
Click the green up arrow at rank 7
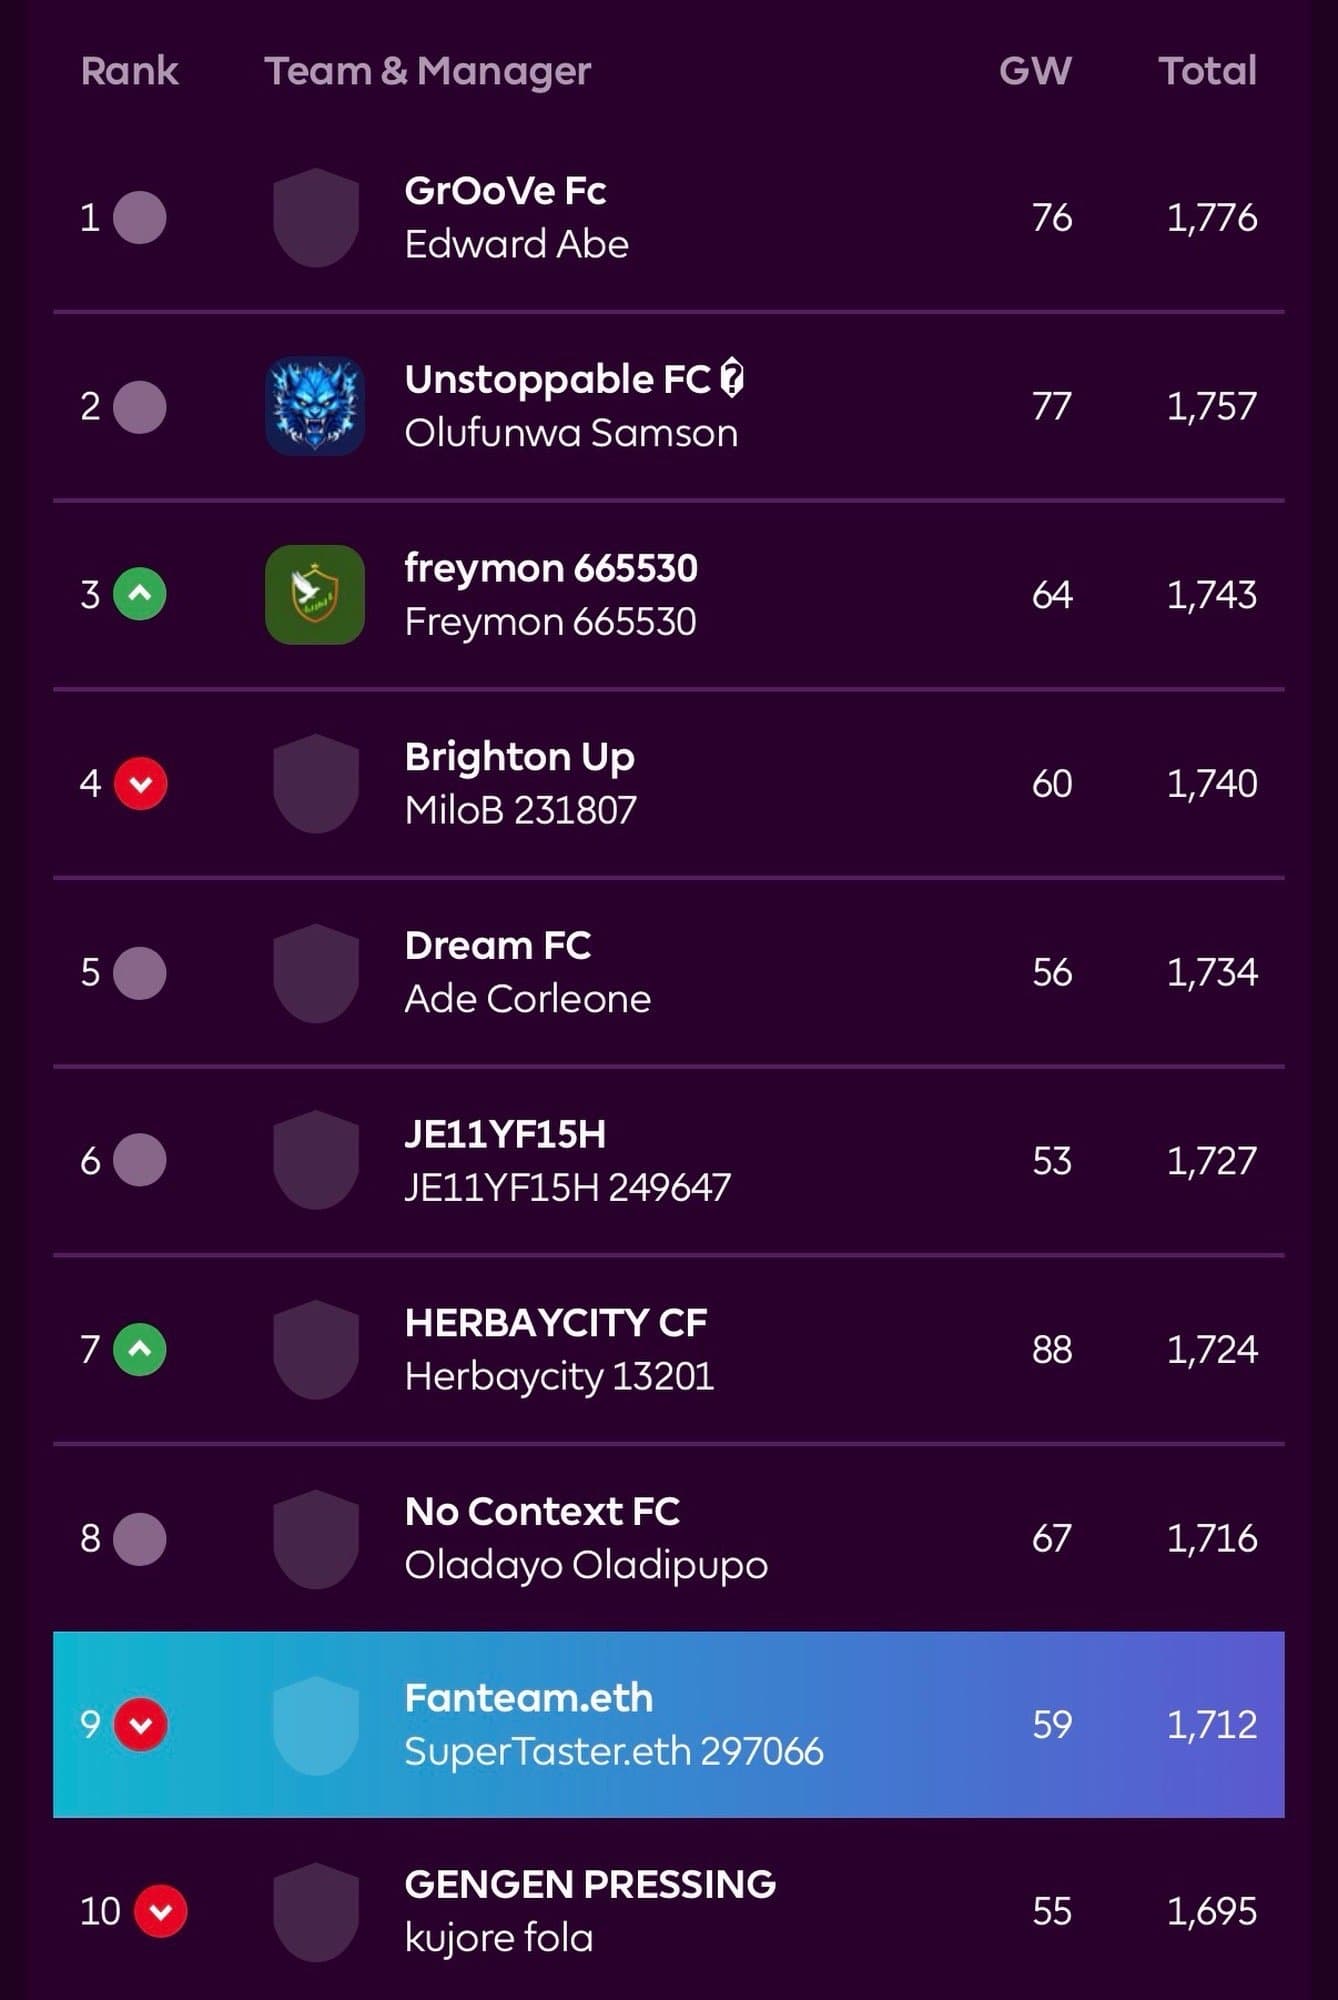140,1349
